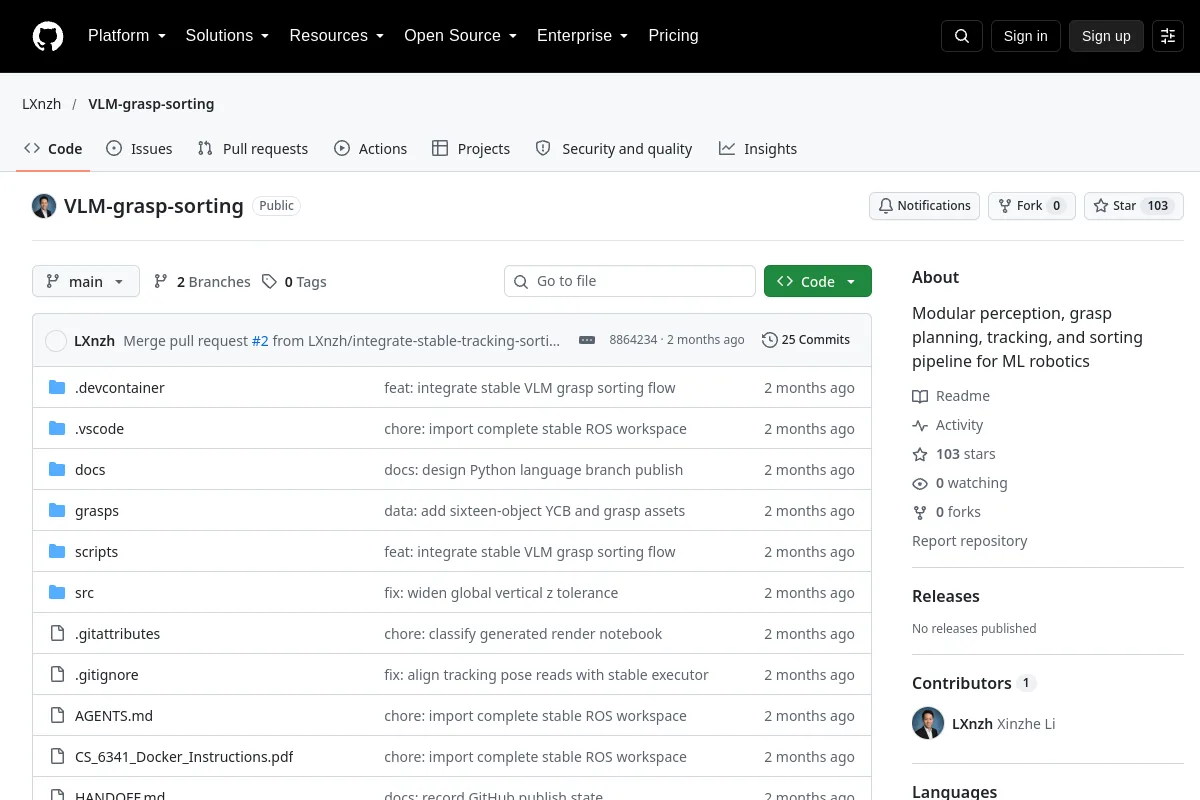Viewport: 1200px width, 800px height.
Task: Switch to the Pull requests tab
Action: [253, 149]
